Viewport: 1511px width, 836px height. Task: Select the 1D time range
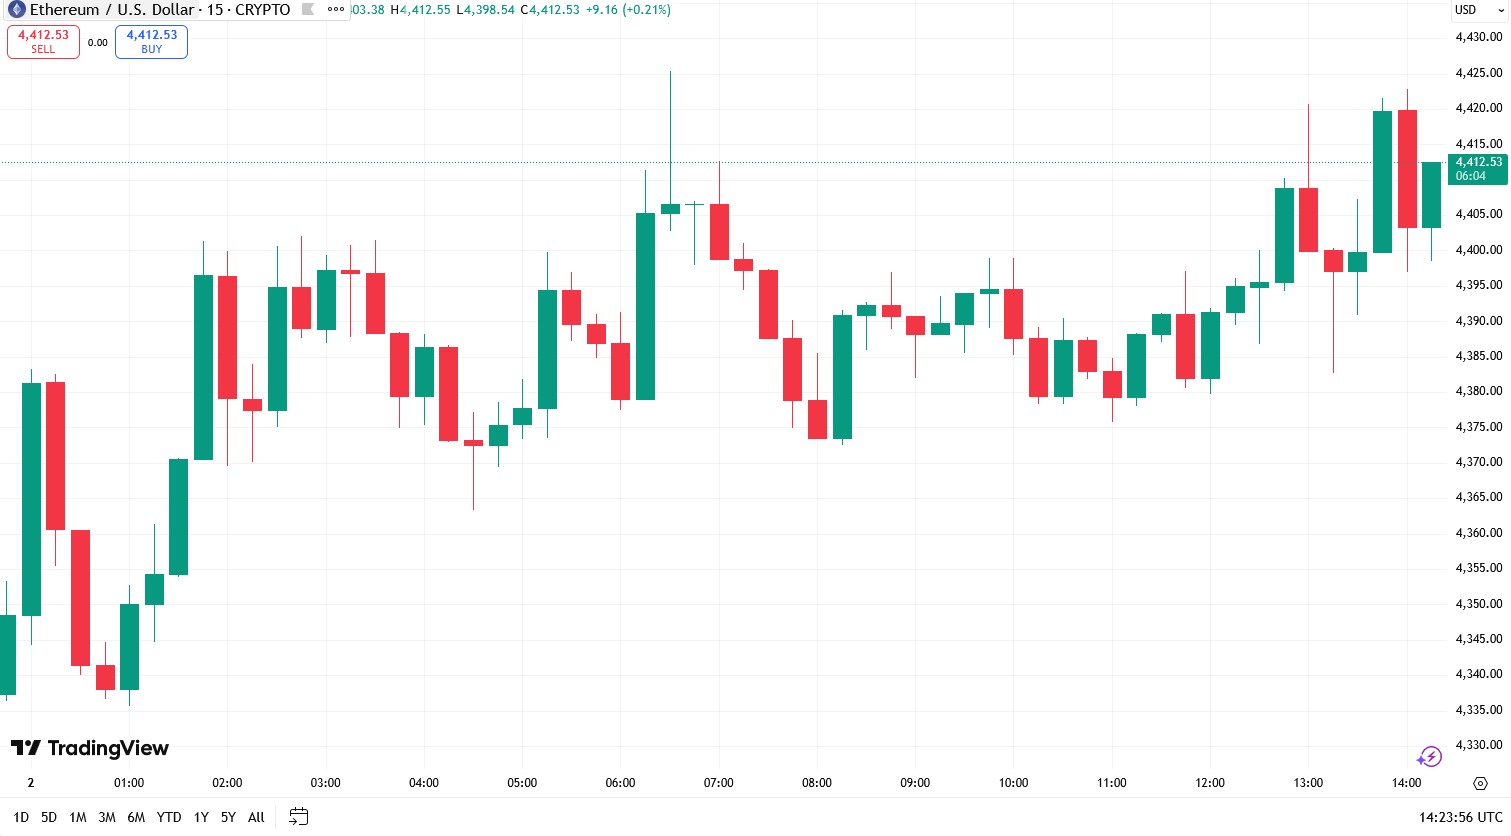tap(21, 817)
